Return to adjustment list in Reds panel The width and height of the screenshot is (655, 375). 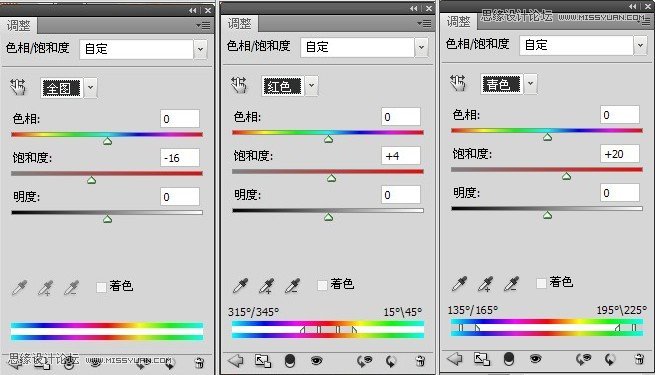(236, 360)
